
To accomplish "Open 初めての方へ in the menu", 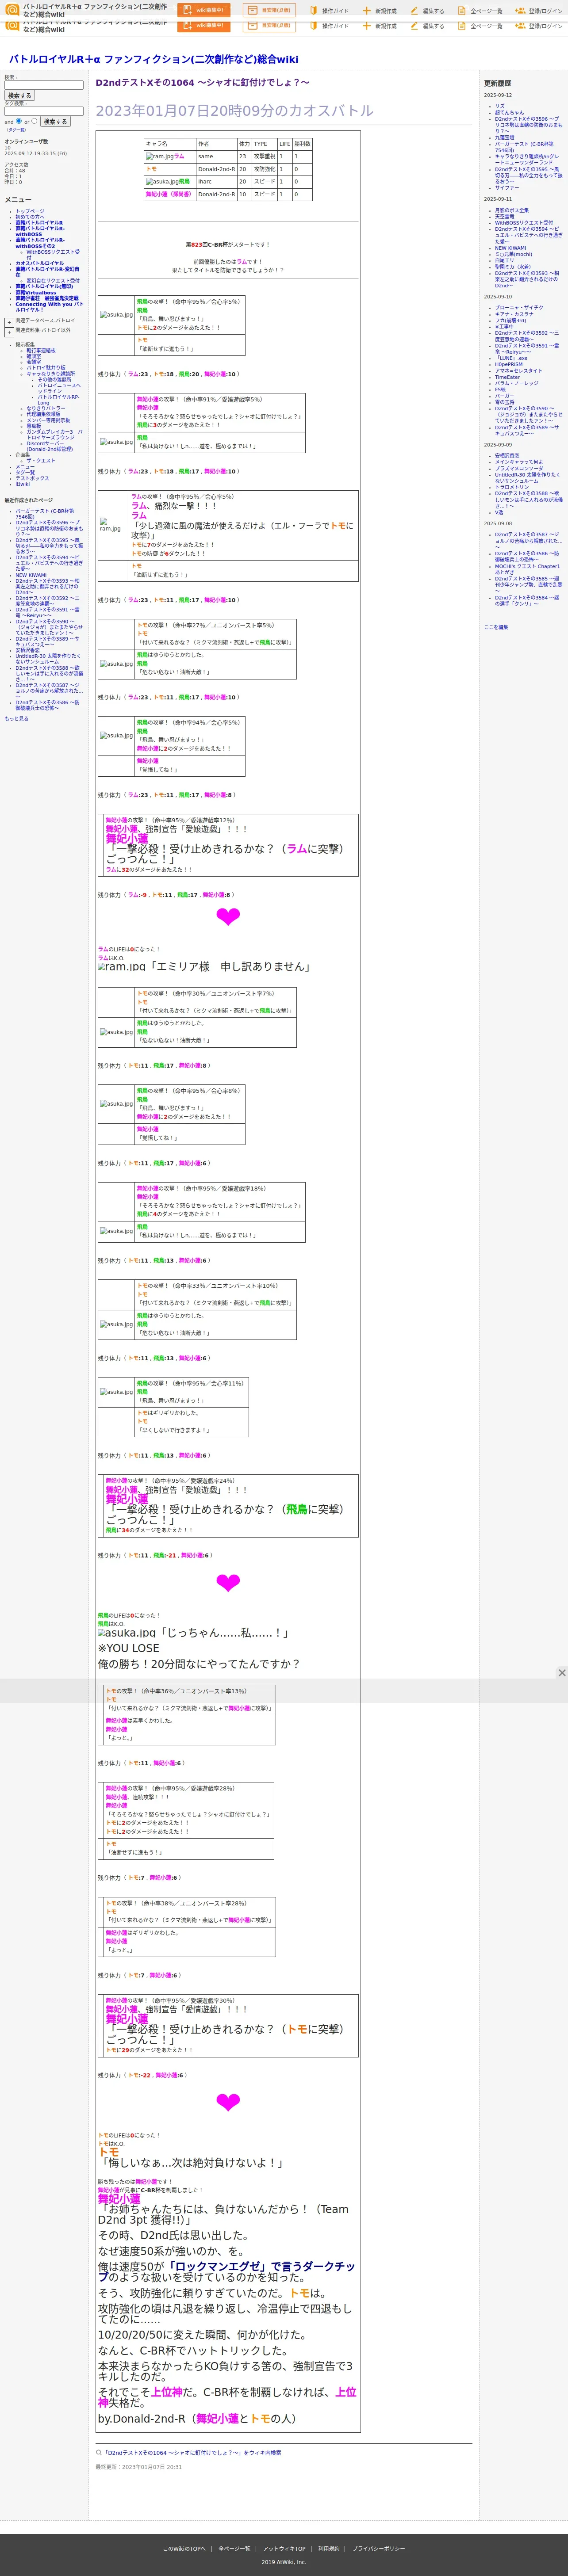I will coord(30,217).
